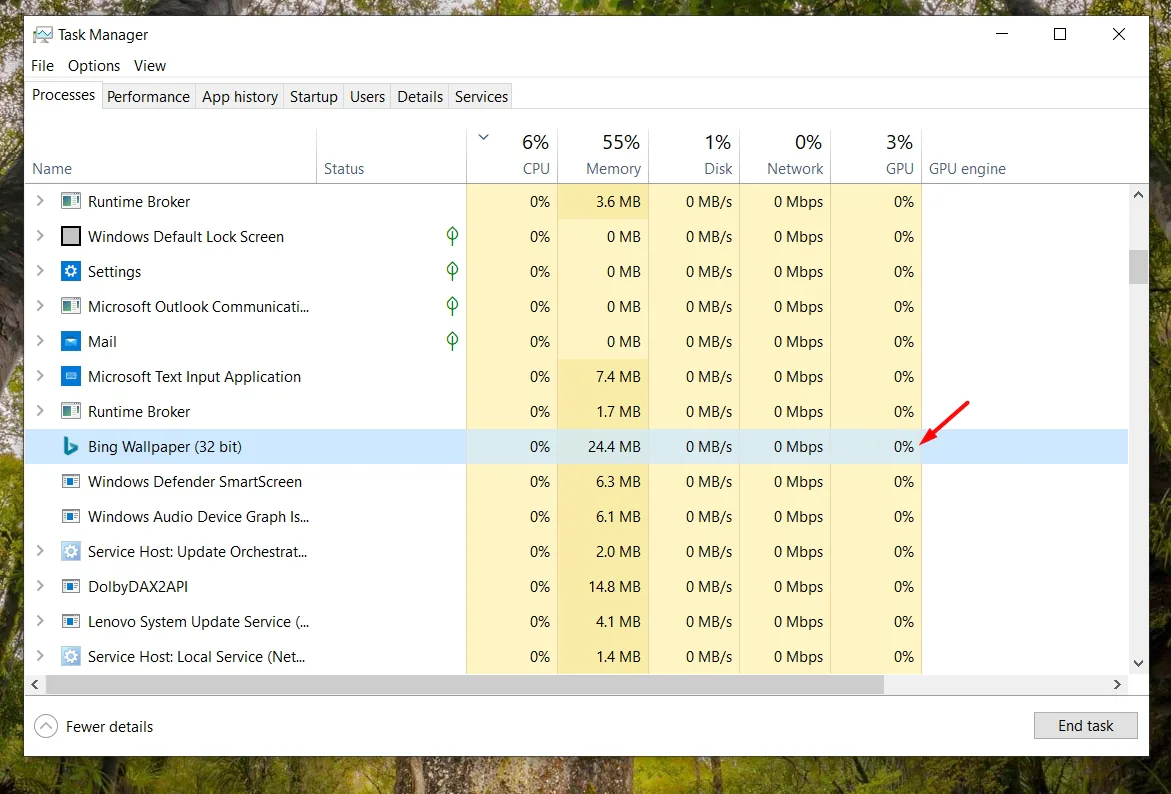Click the Settings gear process icon
The height and width of the screenshot is (794, 1171).
coord(71,272)
